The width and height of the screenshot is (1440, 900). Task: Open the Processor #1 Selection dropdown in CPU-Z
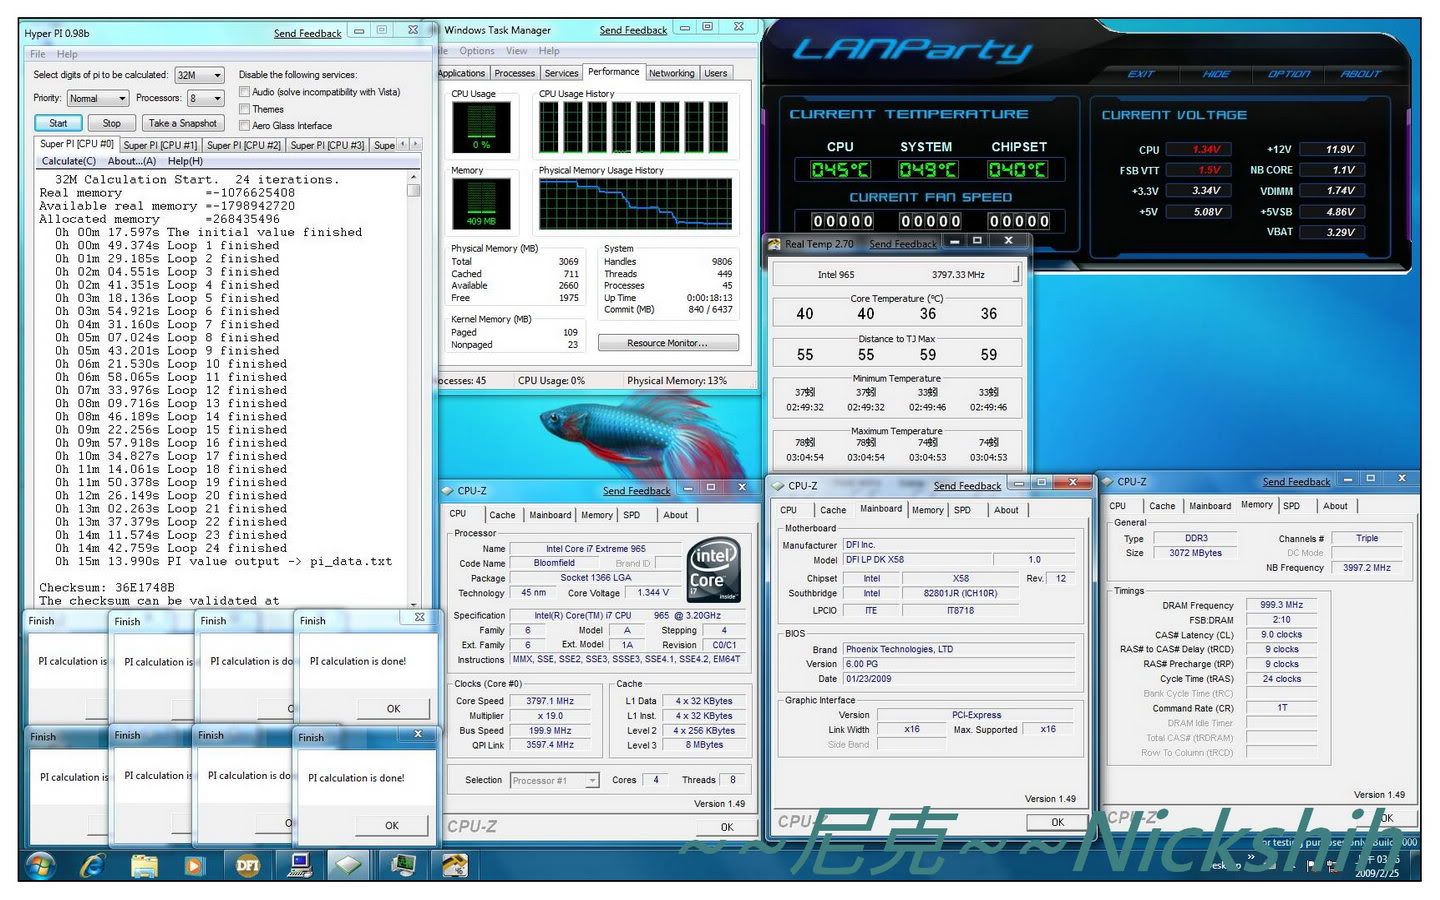click(x=554, y=780)
